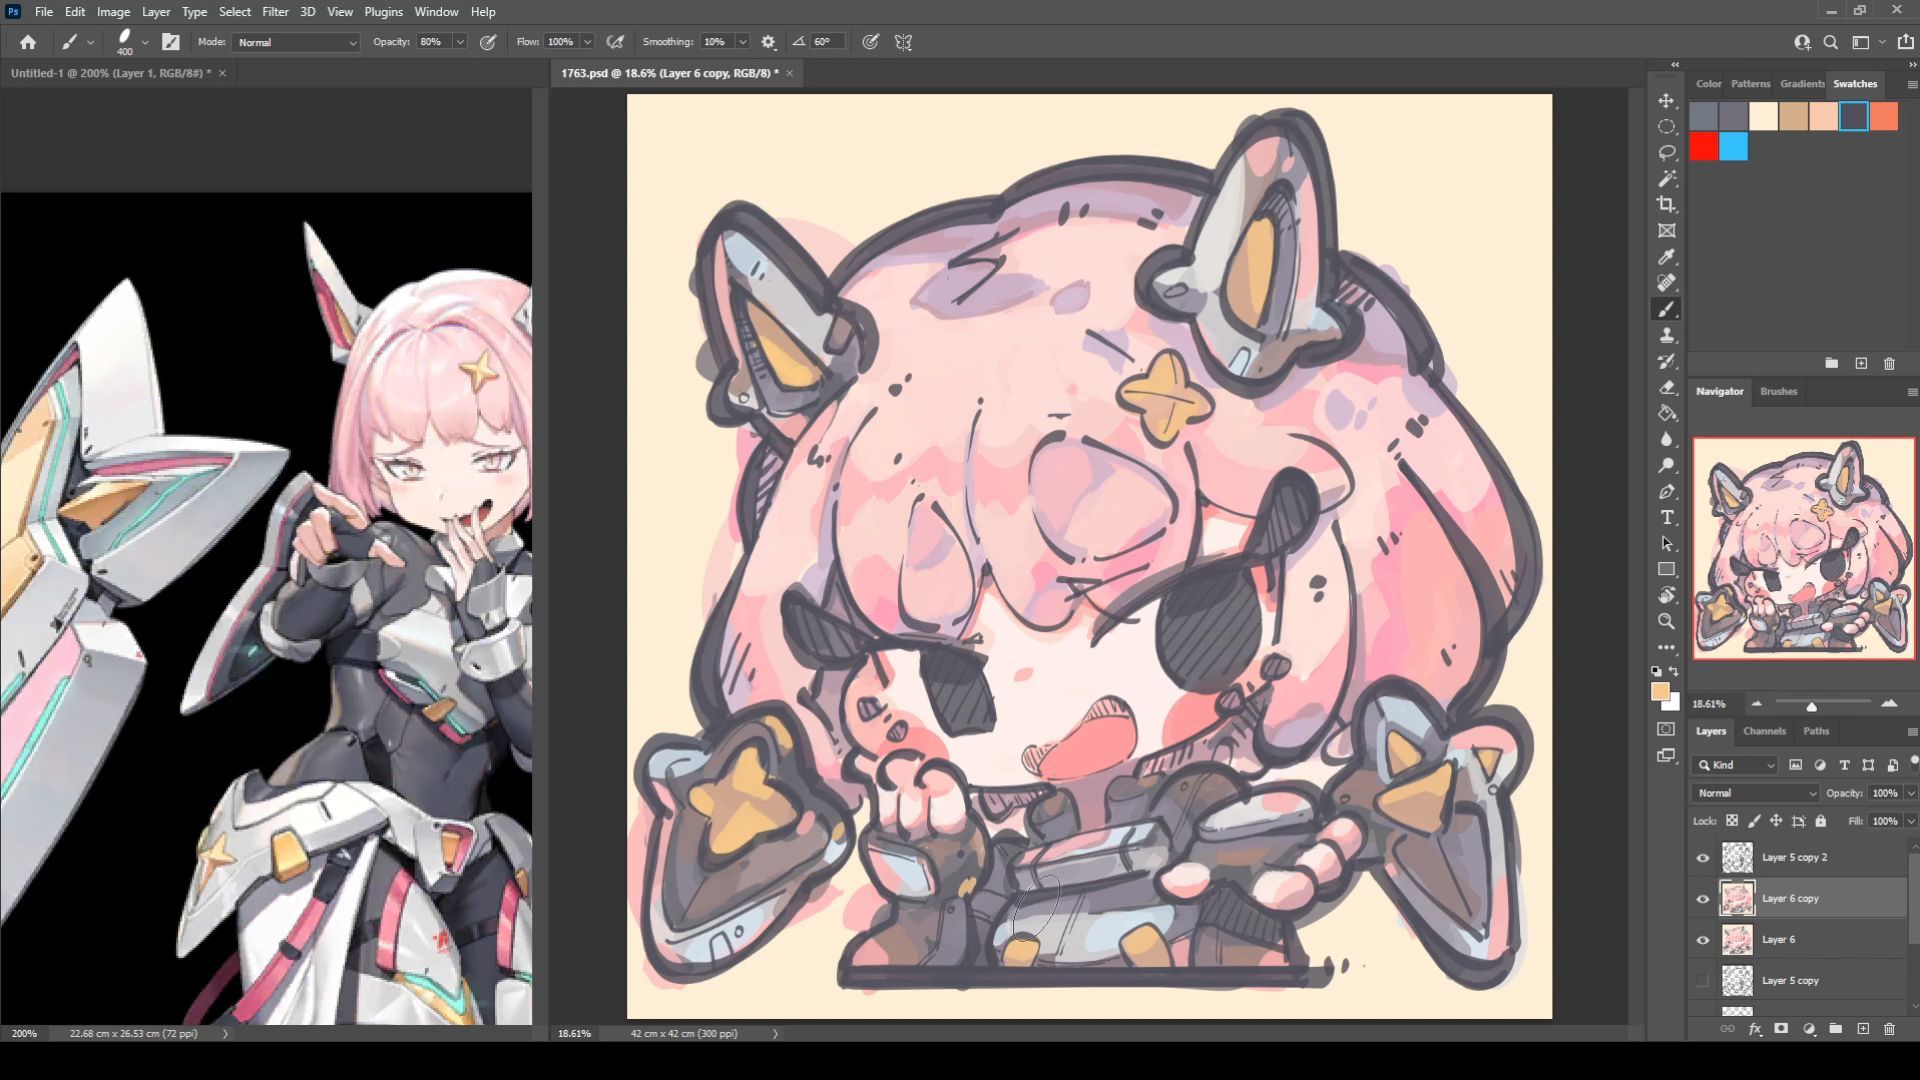Open smoothing options gear

(x=768, y=42)
